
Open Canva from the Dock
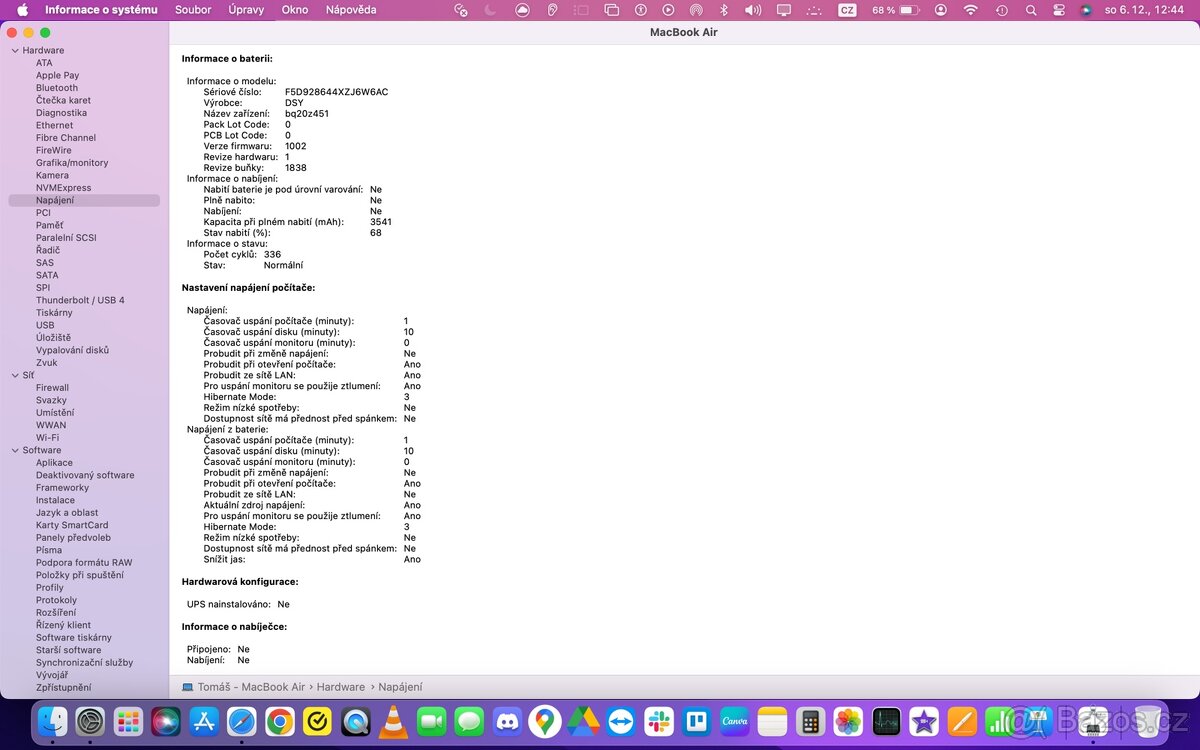coord(734,721)
